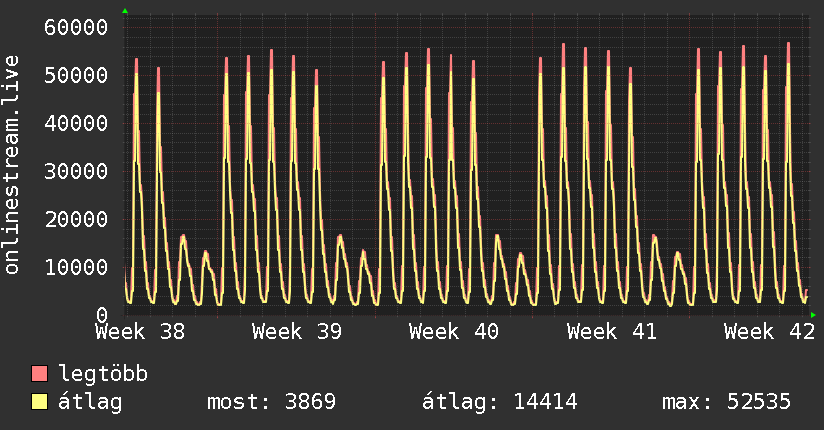Click the Week 42 axis label
The image size is (824, 430).
[769, 332]
